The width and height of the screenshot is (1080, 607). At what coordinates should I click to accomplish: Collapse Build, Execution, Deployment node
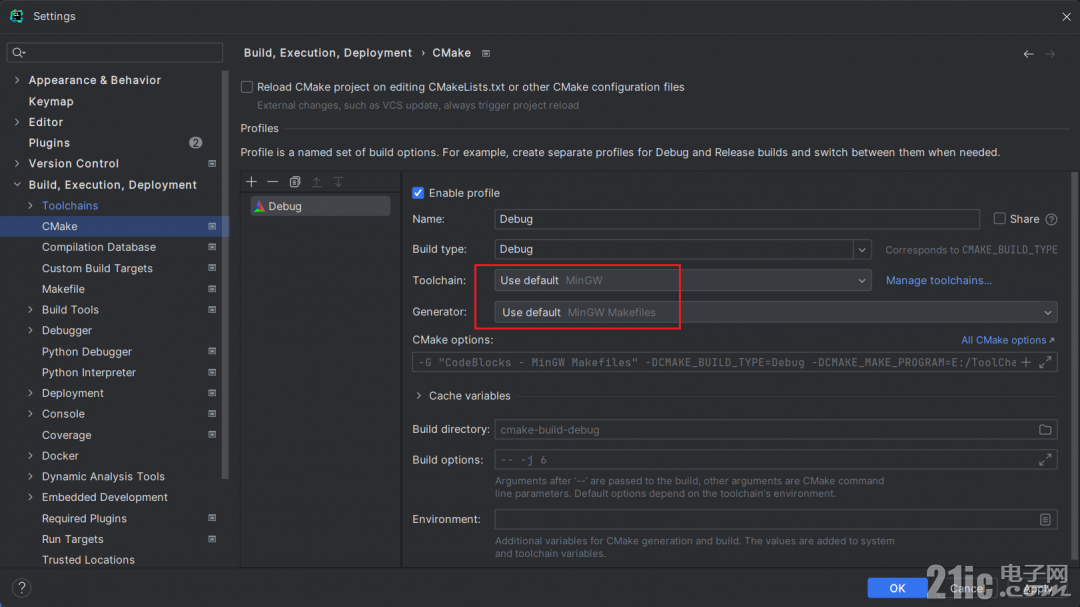(17, 185)
